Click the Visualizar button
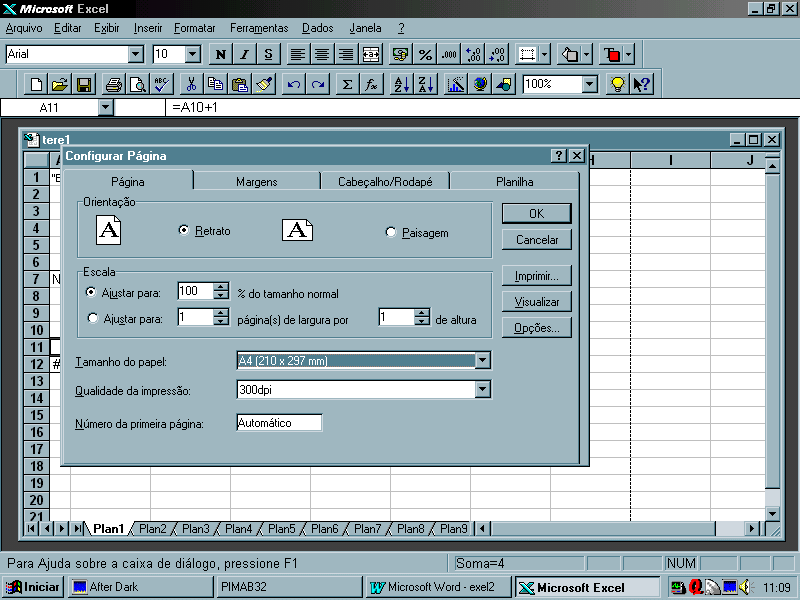This screenshot has width=800, height=600. [537, 302]
